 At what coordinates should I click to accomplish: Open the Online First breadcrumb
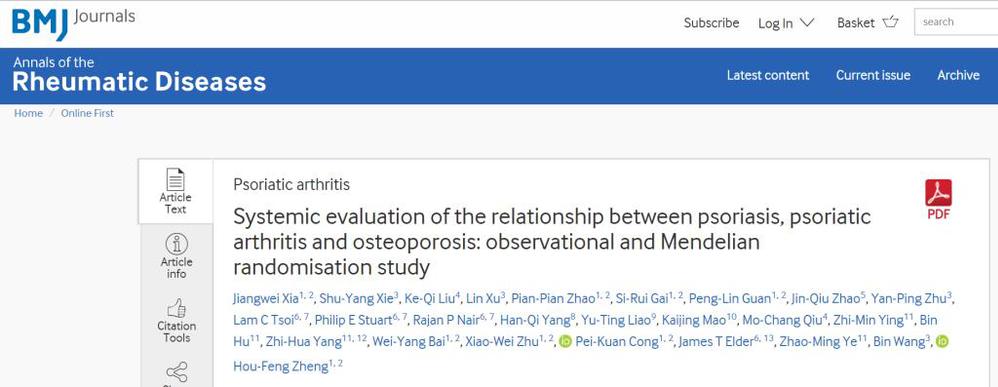pyautogui.click(x=87, y=113)
